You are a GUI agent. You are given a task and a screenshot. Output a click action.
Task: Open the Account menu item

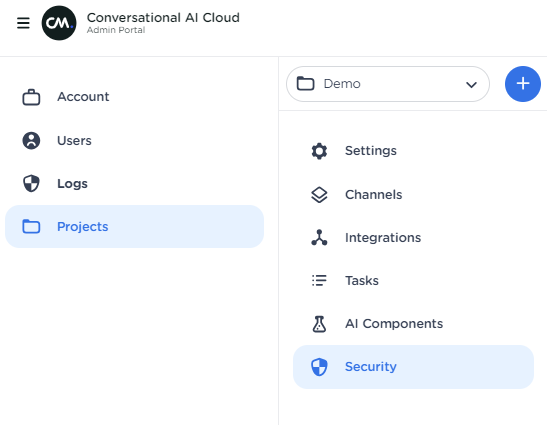point(134,97)
